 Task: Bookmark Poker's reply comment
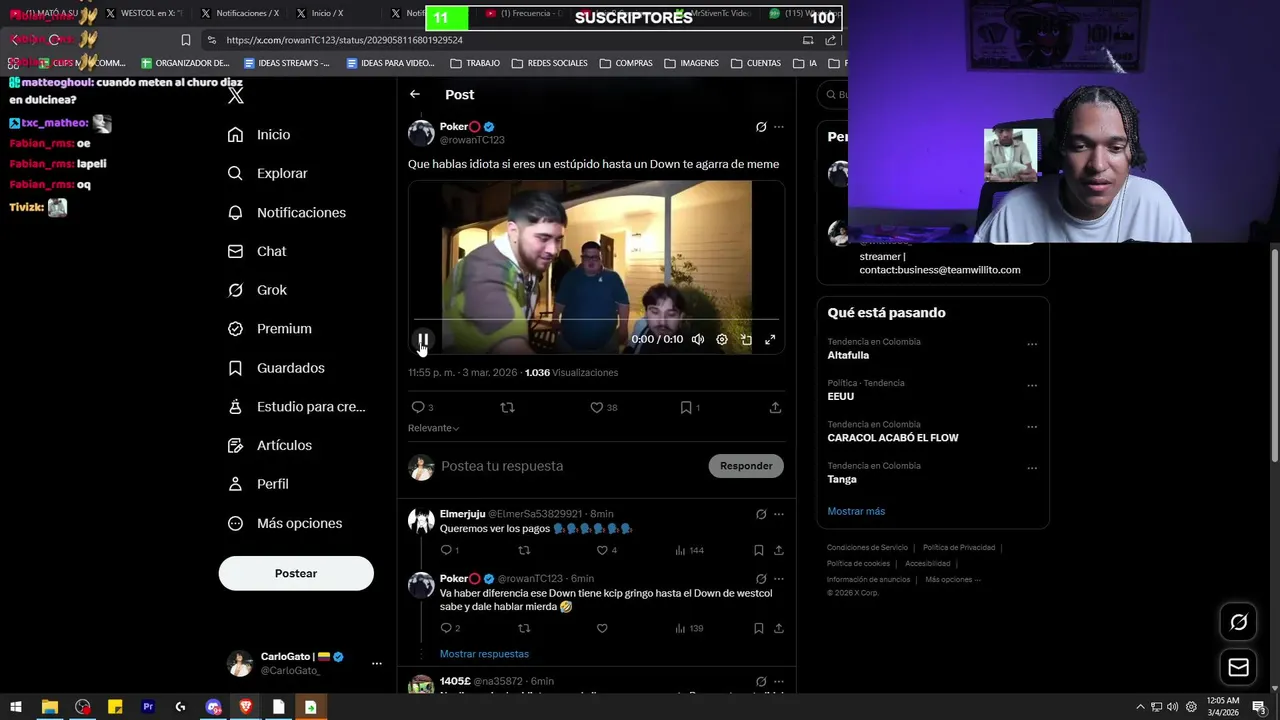pos(759,628)
